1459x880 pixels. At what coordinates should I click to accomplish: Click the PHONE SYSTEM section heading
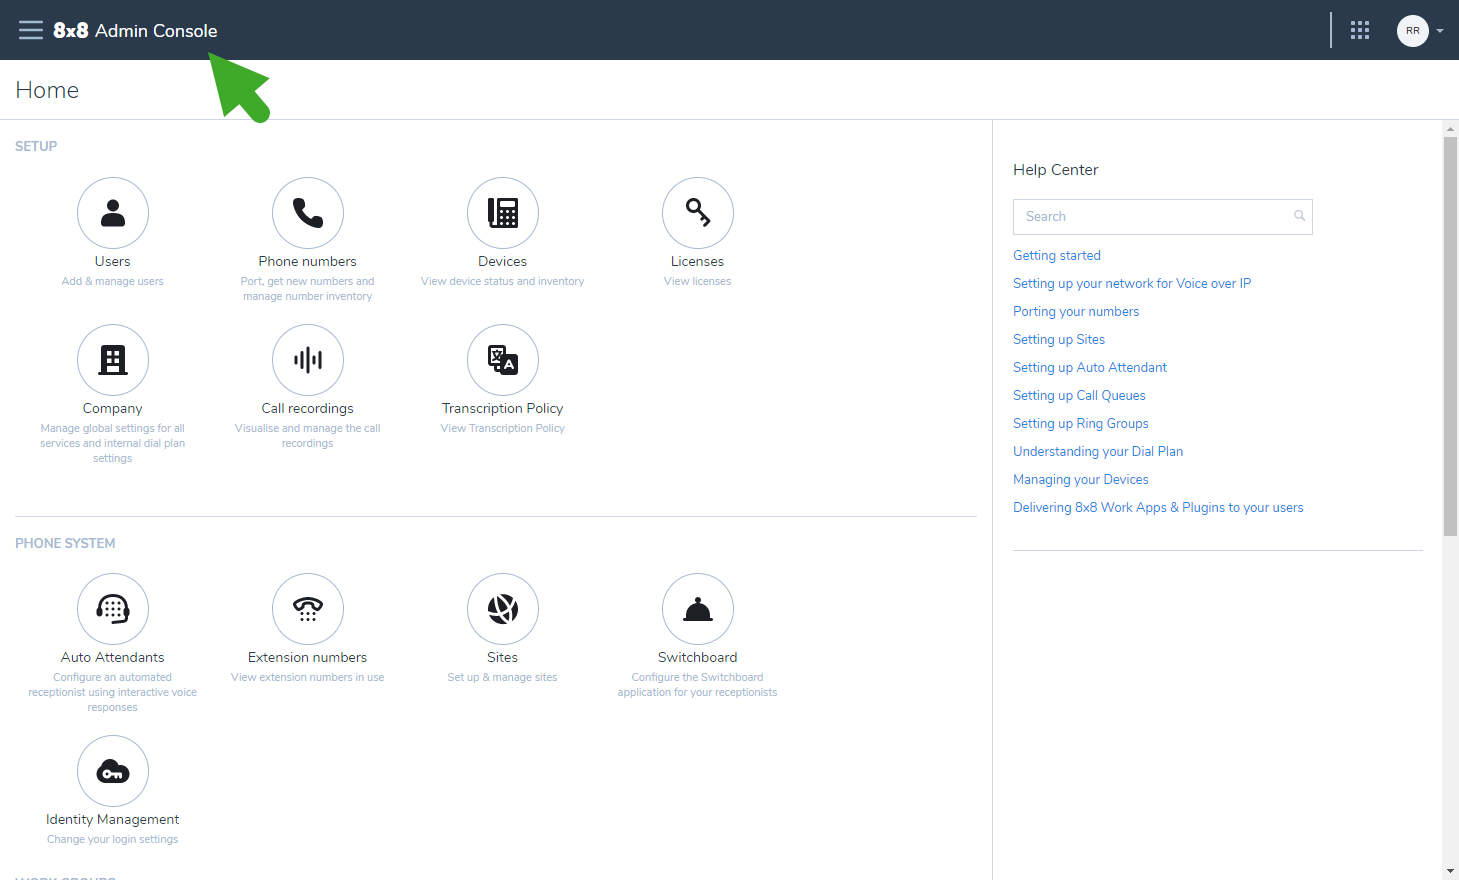pyautogui.click(x=65, y=543)
